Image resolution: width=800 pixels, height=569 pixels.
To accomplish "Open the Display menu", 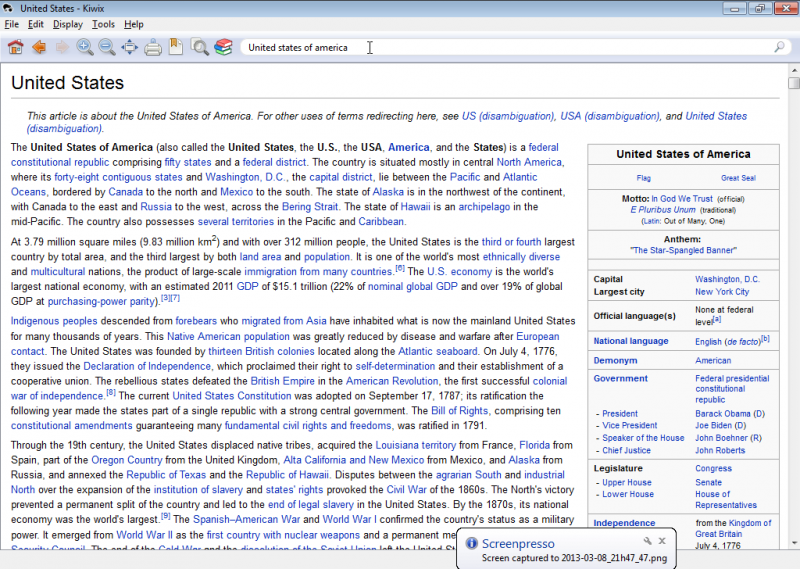I will (x=67, y=24).
